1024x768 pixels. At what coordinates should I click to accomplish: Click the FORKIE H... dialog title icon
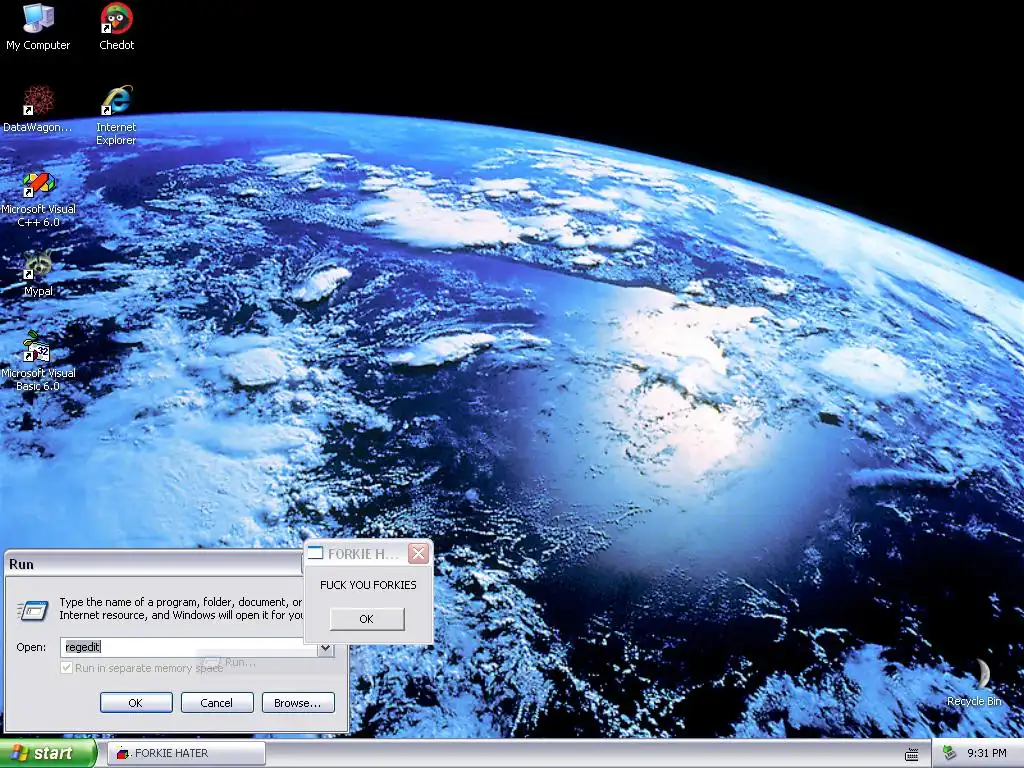coord(315,554)
